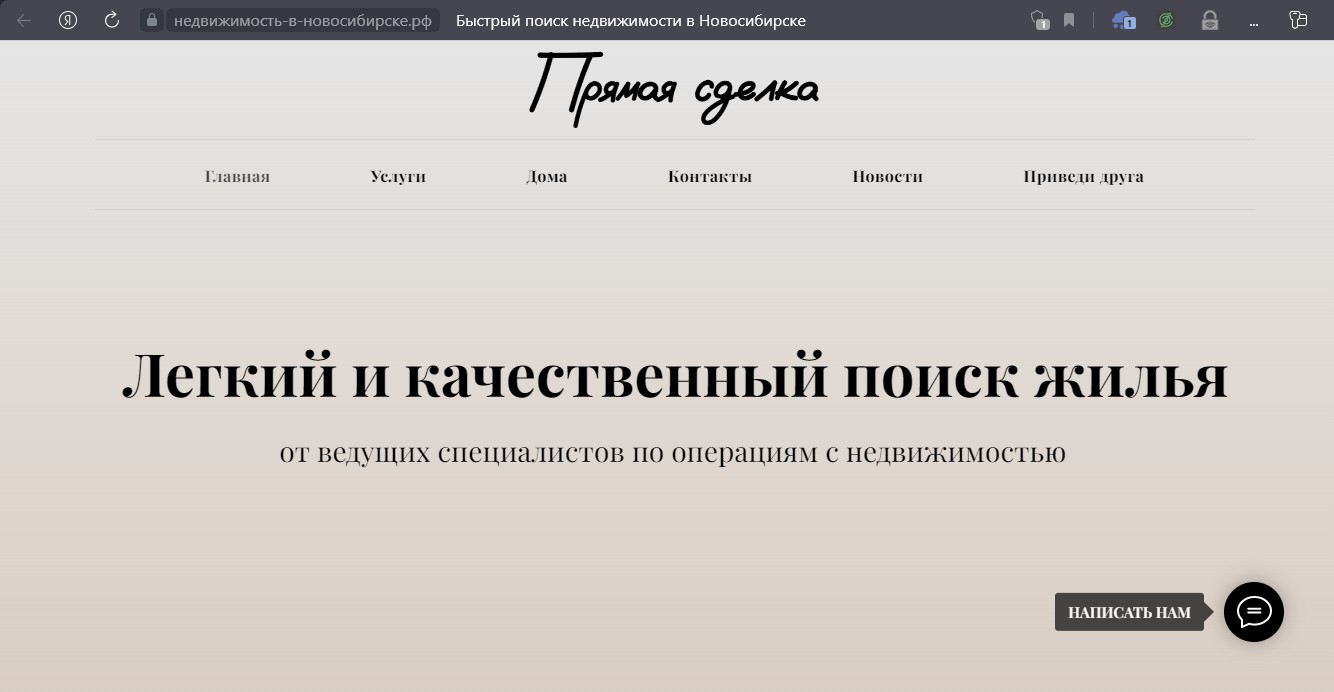Viewport: 1334px width, 692px height.
Task: Click the subtitle от ведущих специалистов text
Action: click(673, 452)
